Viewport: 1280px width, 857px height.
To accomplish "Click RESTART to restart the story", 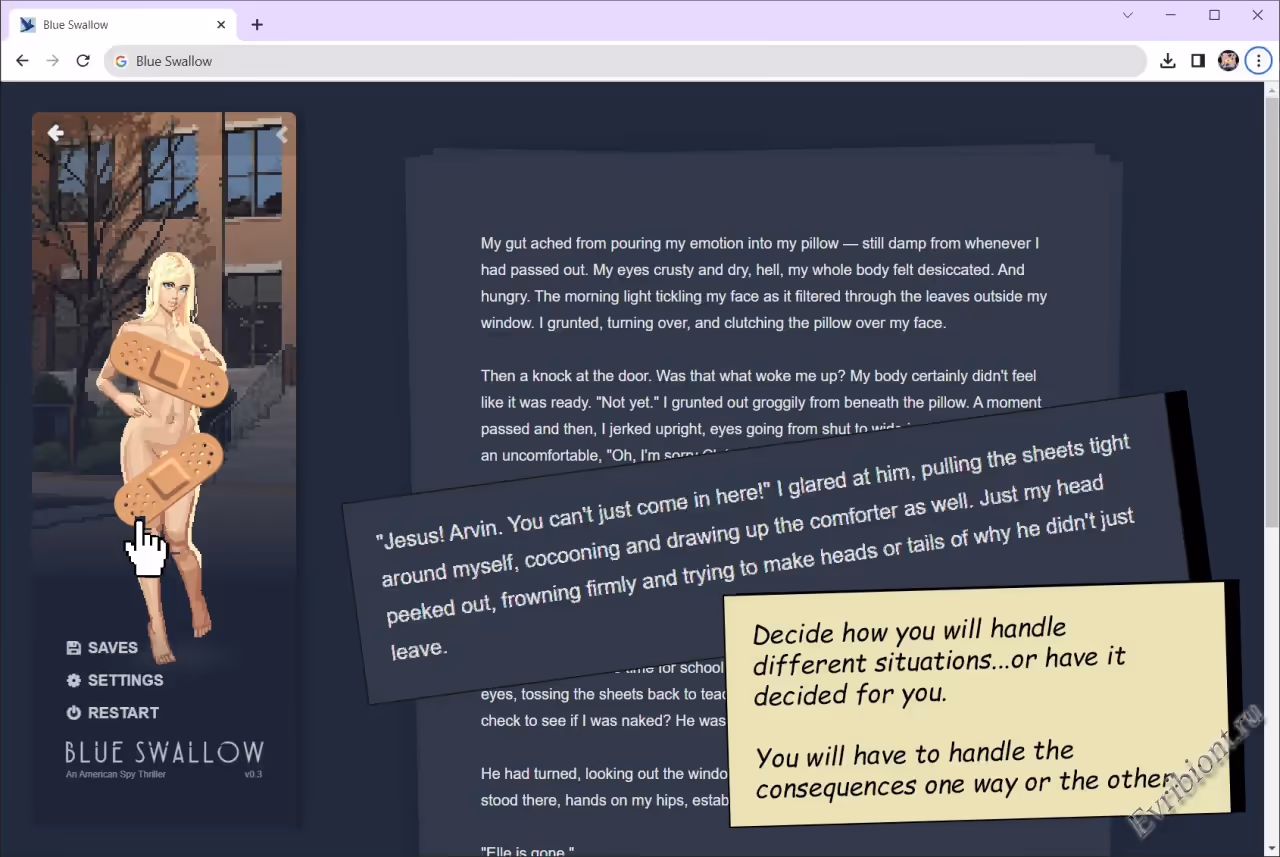I will click(x=123, y=713).
